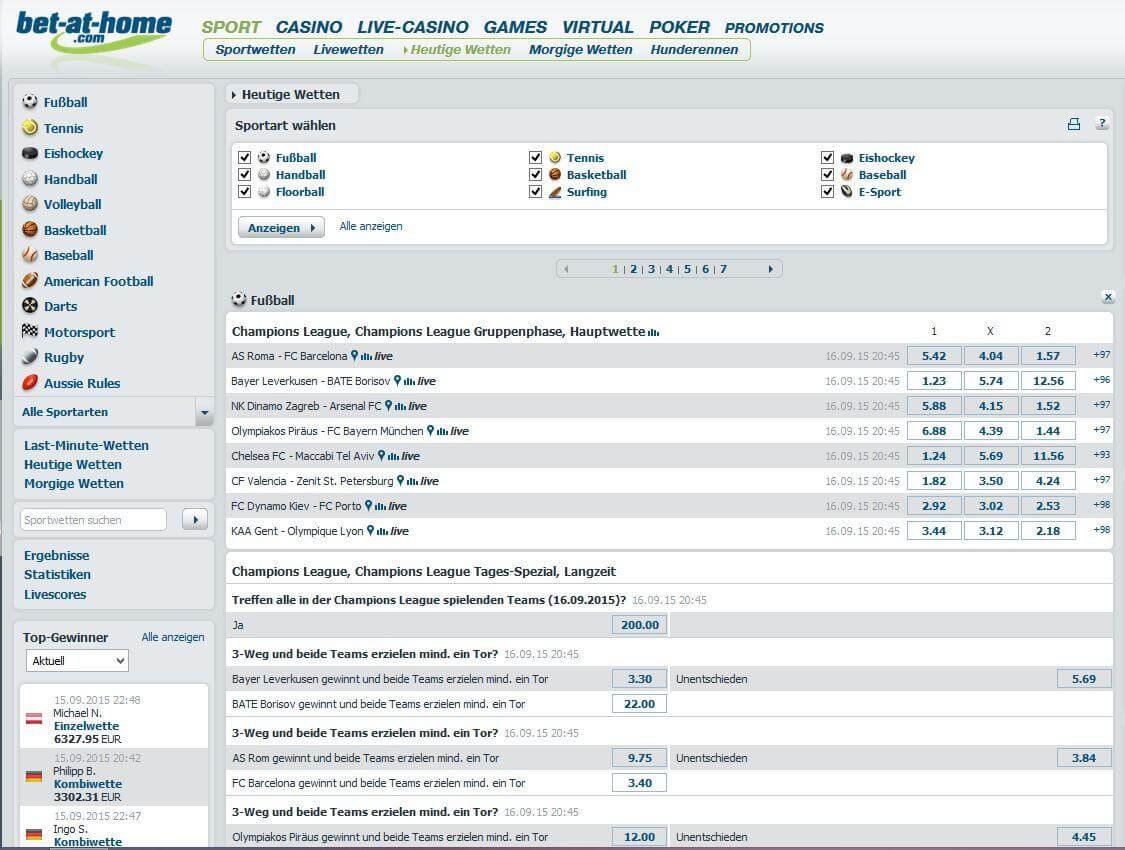The width and height of the screenshot is (1125, 850).
Task: Click the American Football icon in sidebar
Action: pyautogui.click(x=29, y=280)
